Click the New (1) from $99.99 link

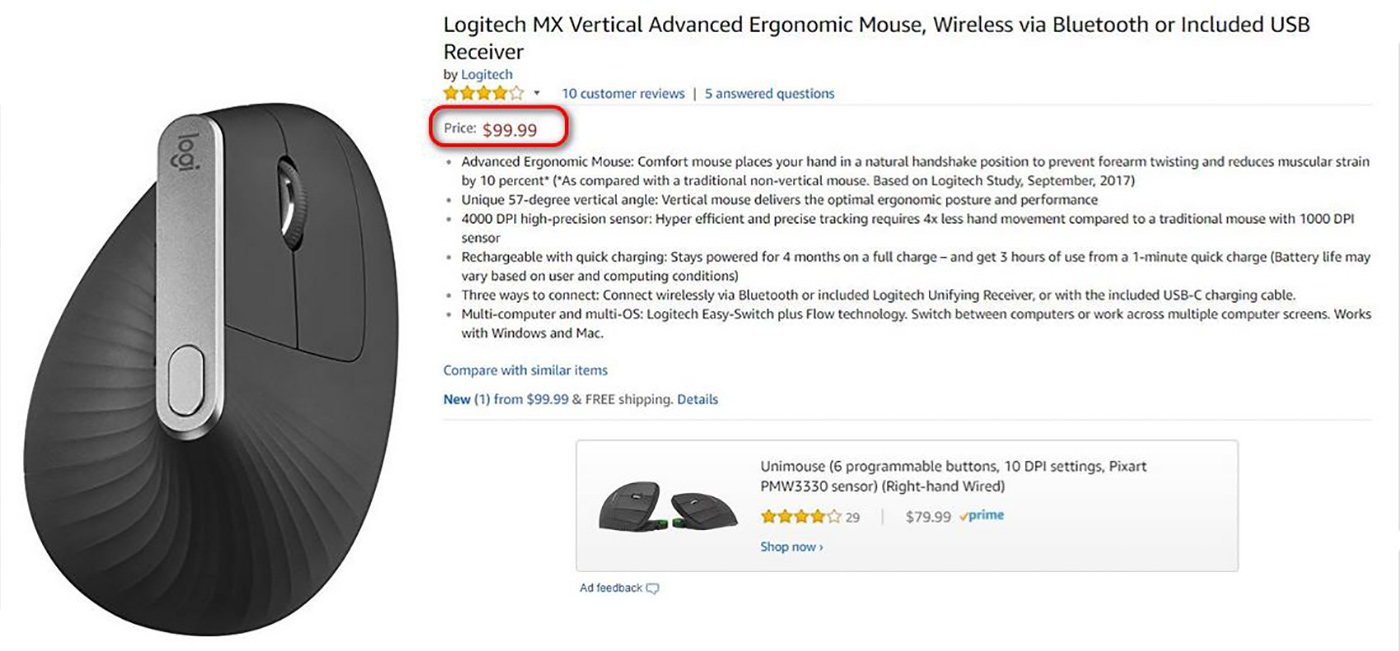tap(505, 399)
